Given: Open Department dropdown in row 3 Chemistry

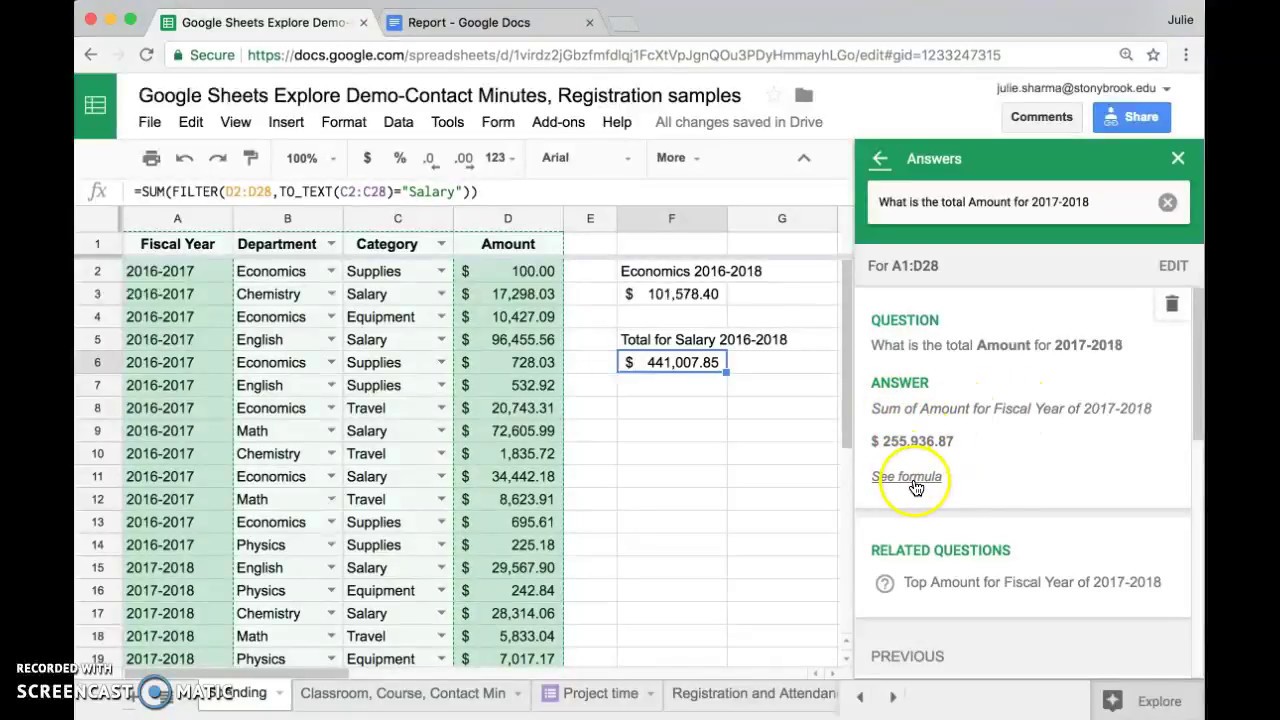Looking at the screenshot, I should (331, 294).
